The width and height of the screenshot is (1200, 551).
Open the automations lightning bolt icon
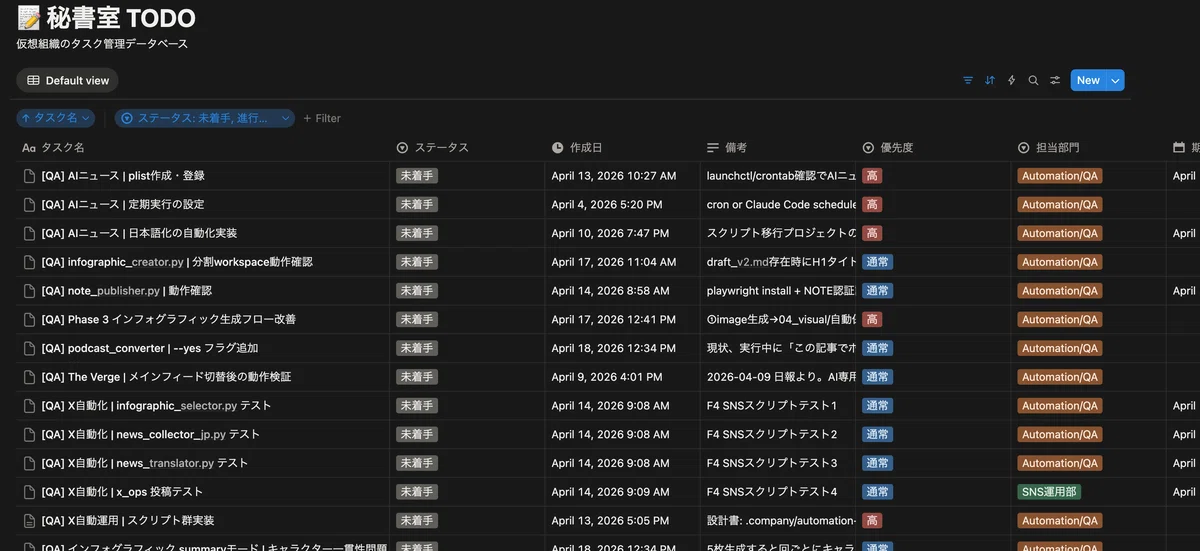(x=1012, y=80)
